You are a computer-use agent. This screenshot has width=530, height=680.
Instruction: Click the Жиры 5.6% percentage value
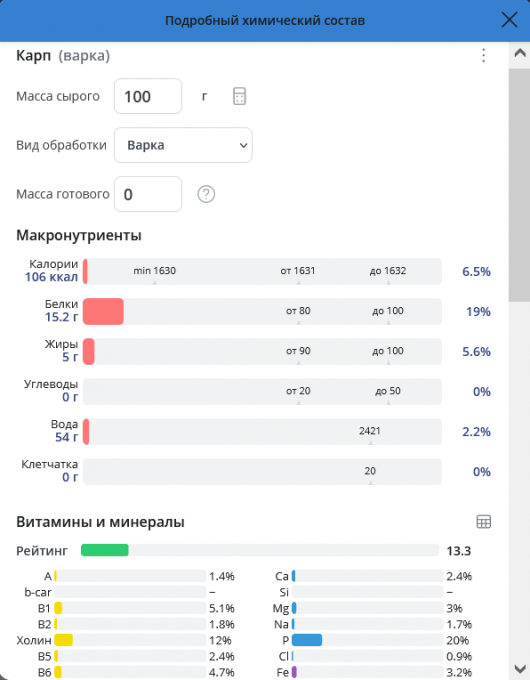(476, 352)
